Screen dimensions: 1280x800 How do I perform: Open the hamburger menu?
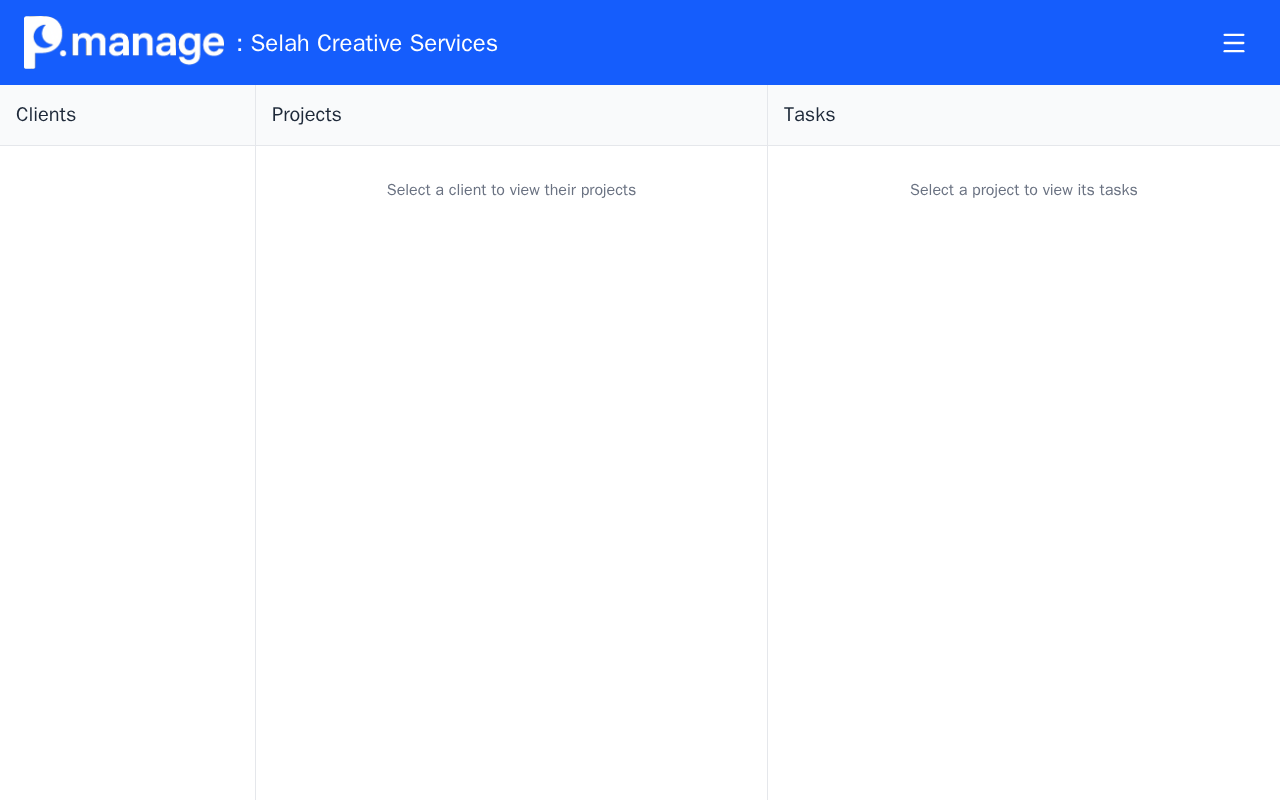point(1233,43)
